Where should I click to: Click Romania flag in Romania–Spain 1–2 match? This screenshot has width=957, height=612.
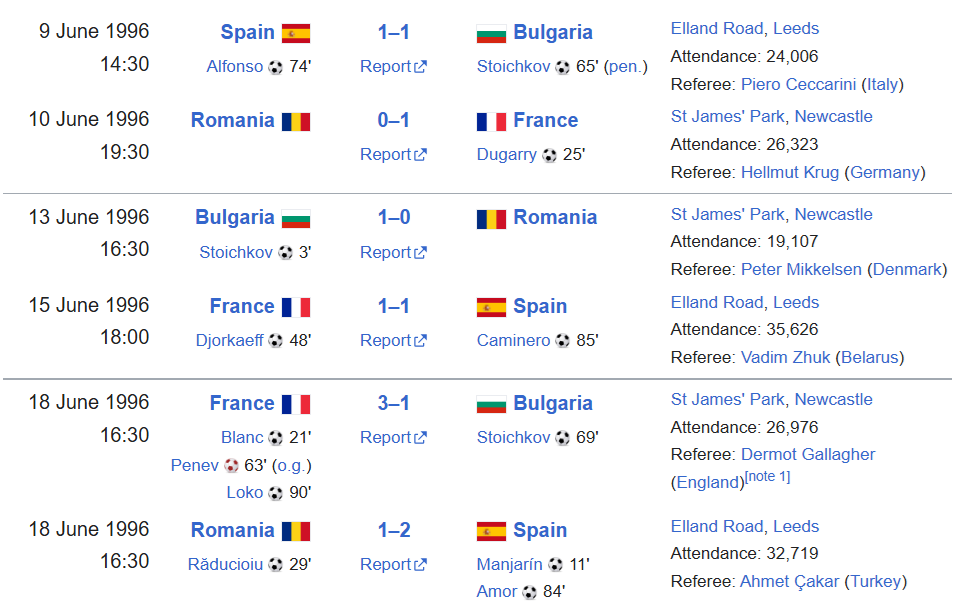click(x=296, y=531)
